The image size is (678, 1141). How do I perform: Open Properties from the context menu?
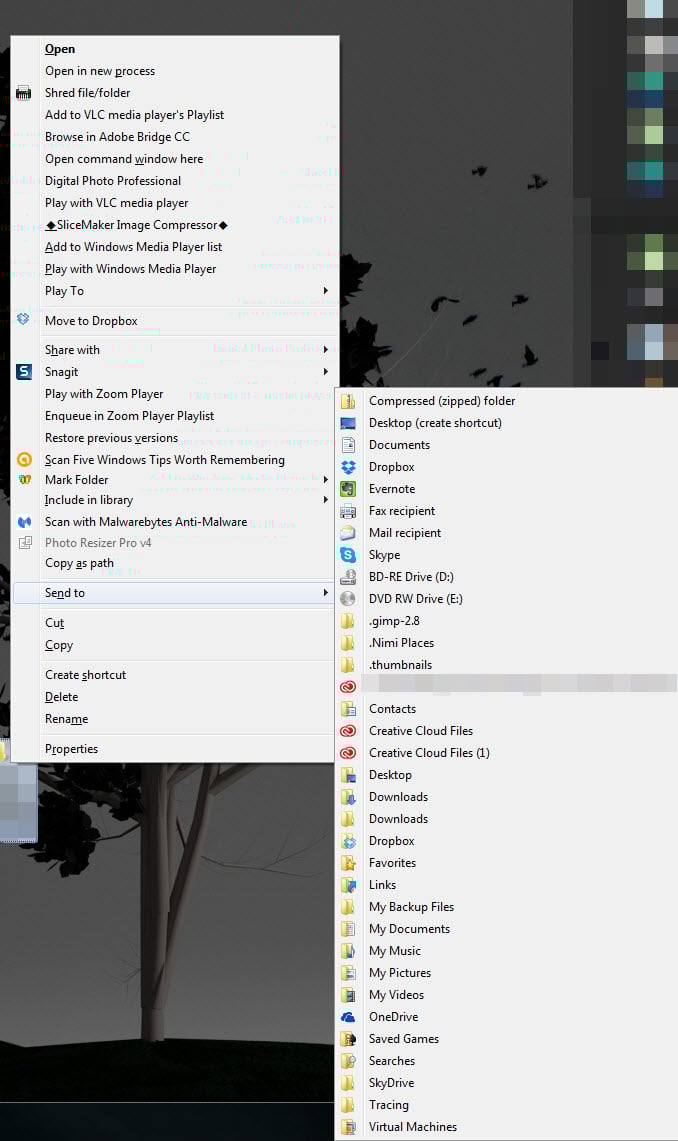tap(71, 749)
